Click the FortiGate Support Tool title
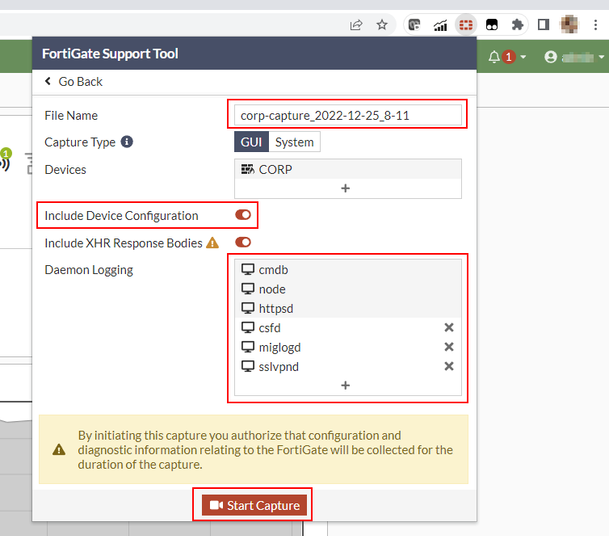 pos(110,53)
